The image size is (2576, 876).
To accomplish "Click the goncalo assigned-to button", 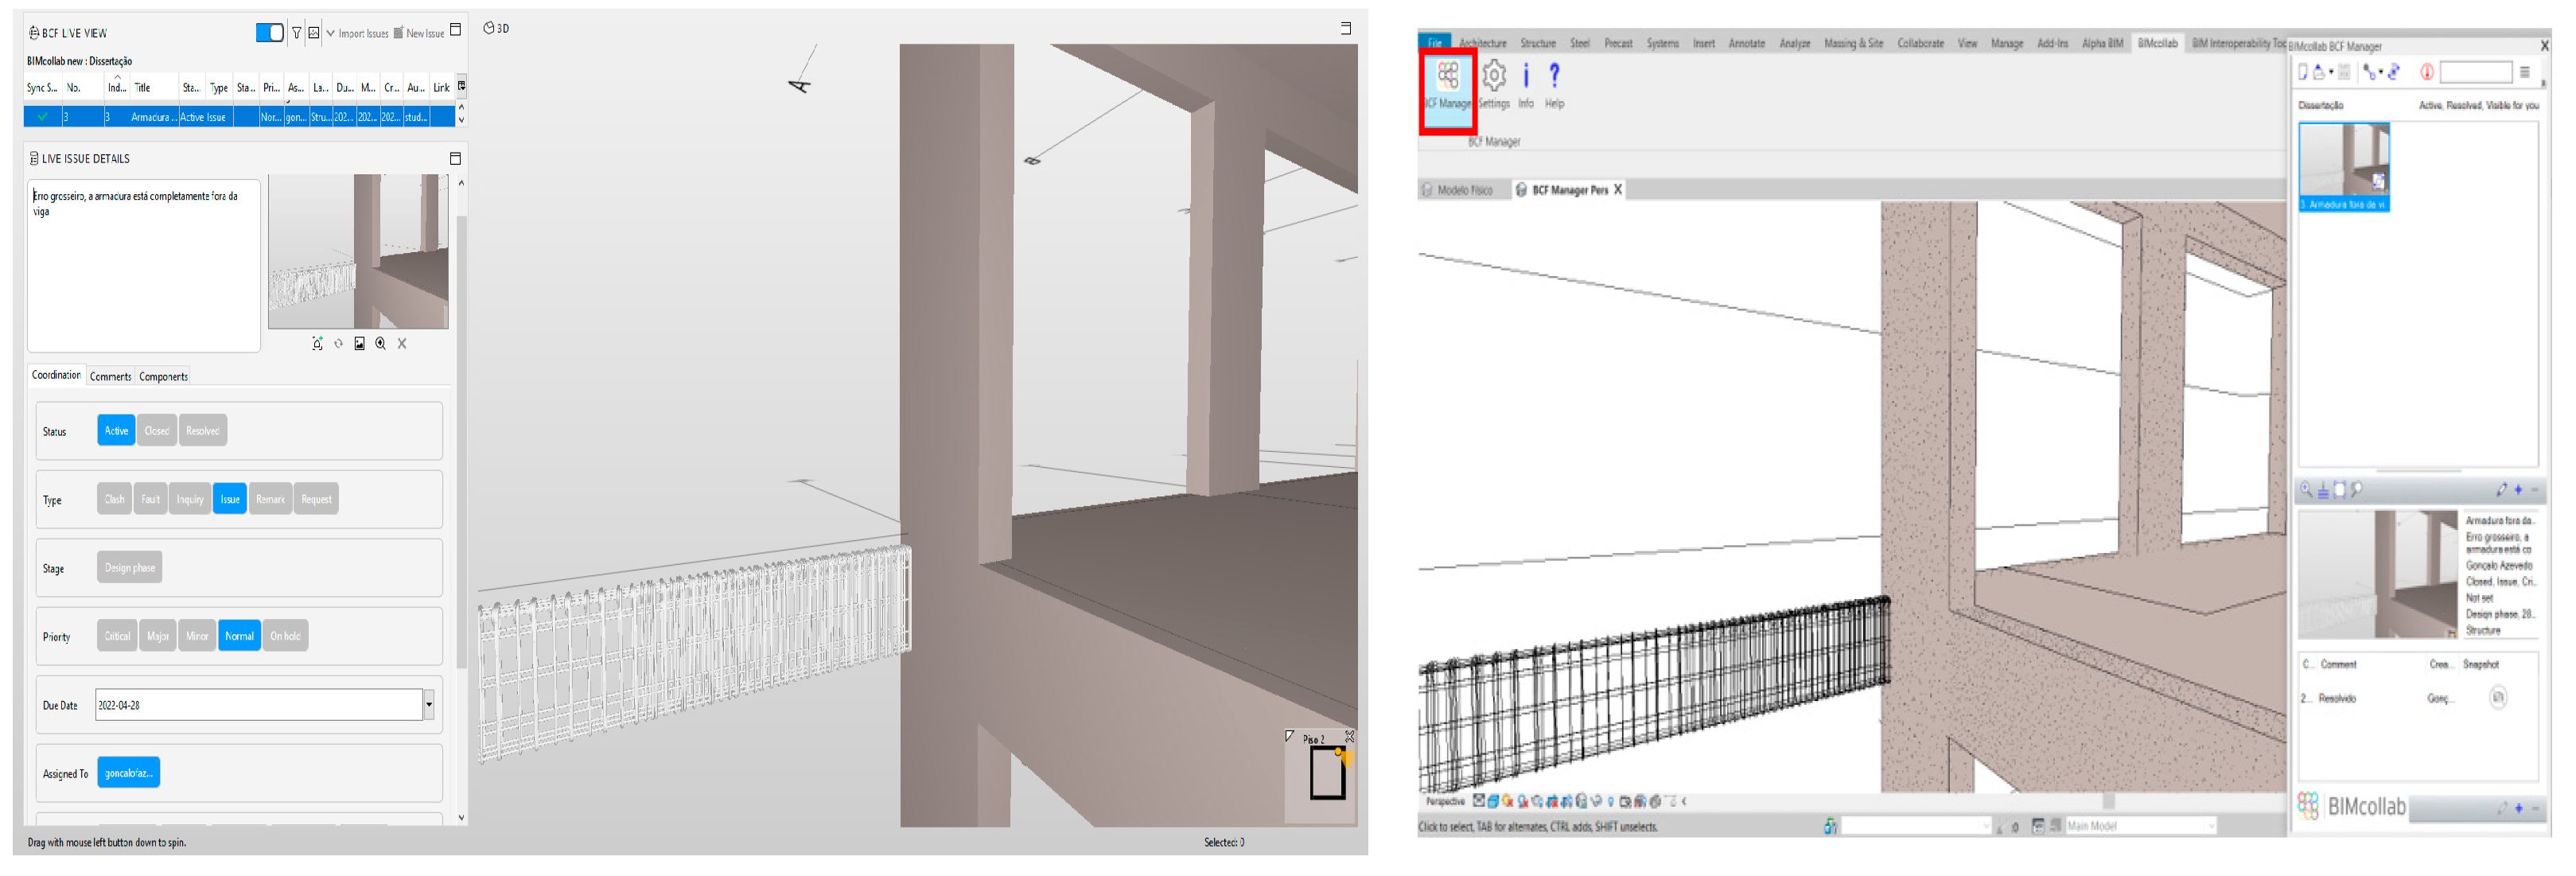I will point(128,773).
